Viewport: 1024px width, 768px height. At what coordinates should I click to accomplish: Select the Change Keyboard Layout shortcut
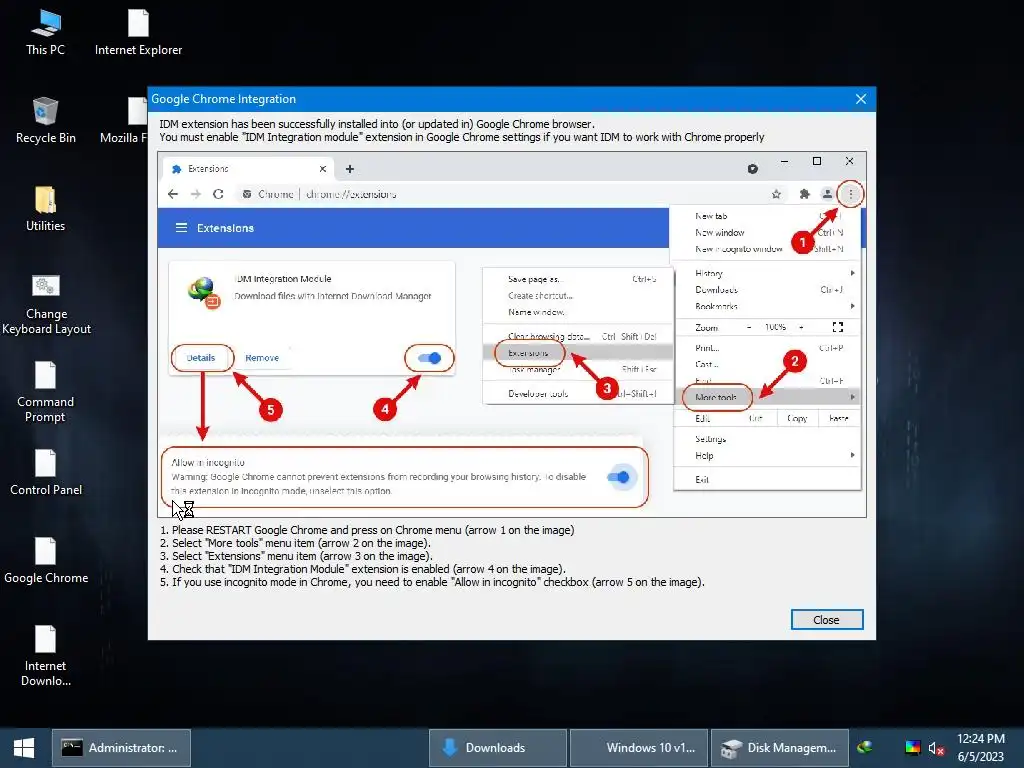(46, 304)
